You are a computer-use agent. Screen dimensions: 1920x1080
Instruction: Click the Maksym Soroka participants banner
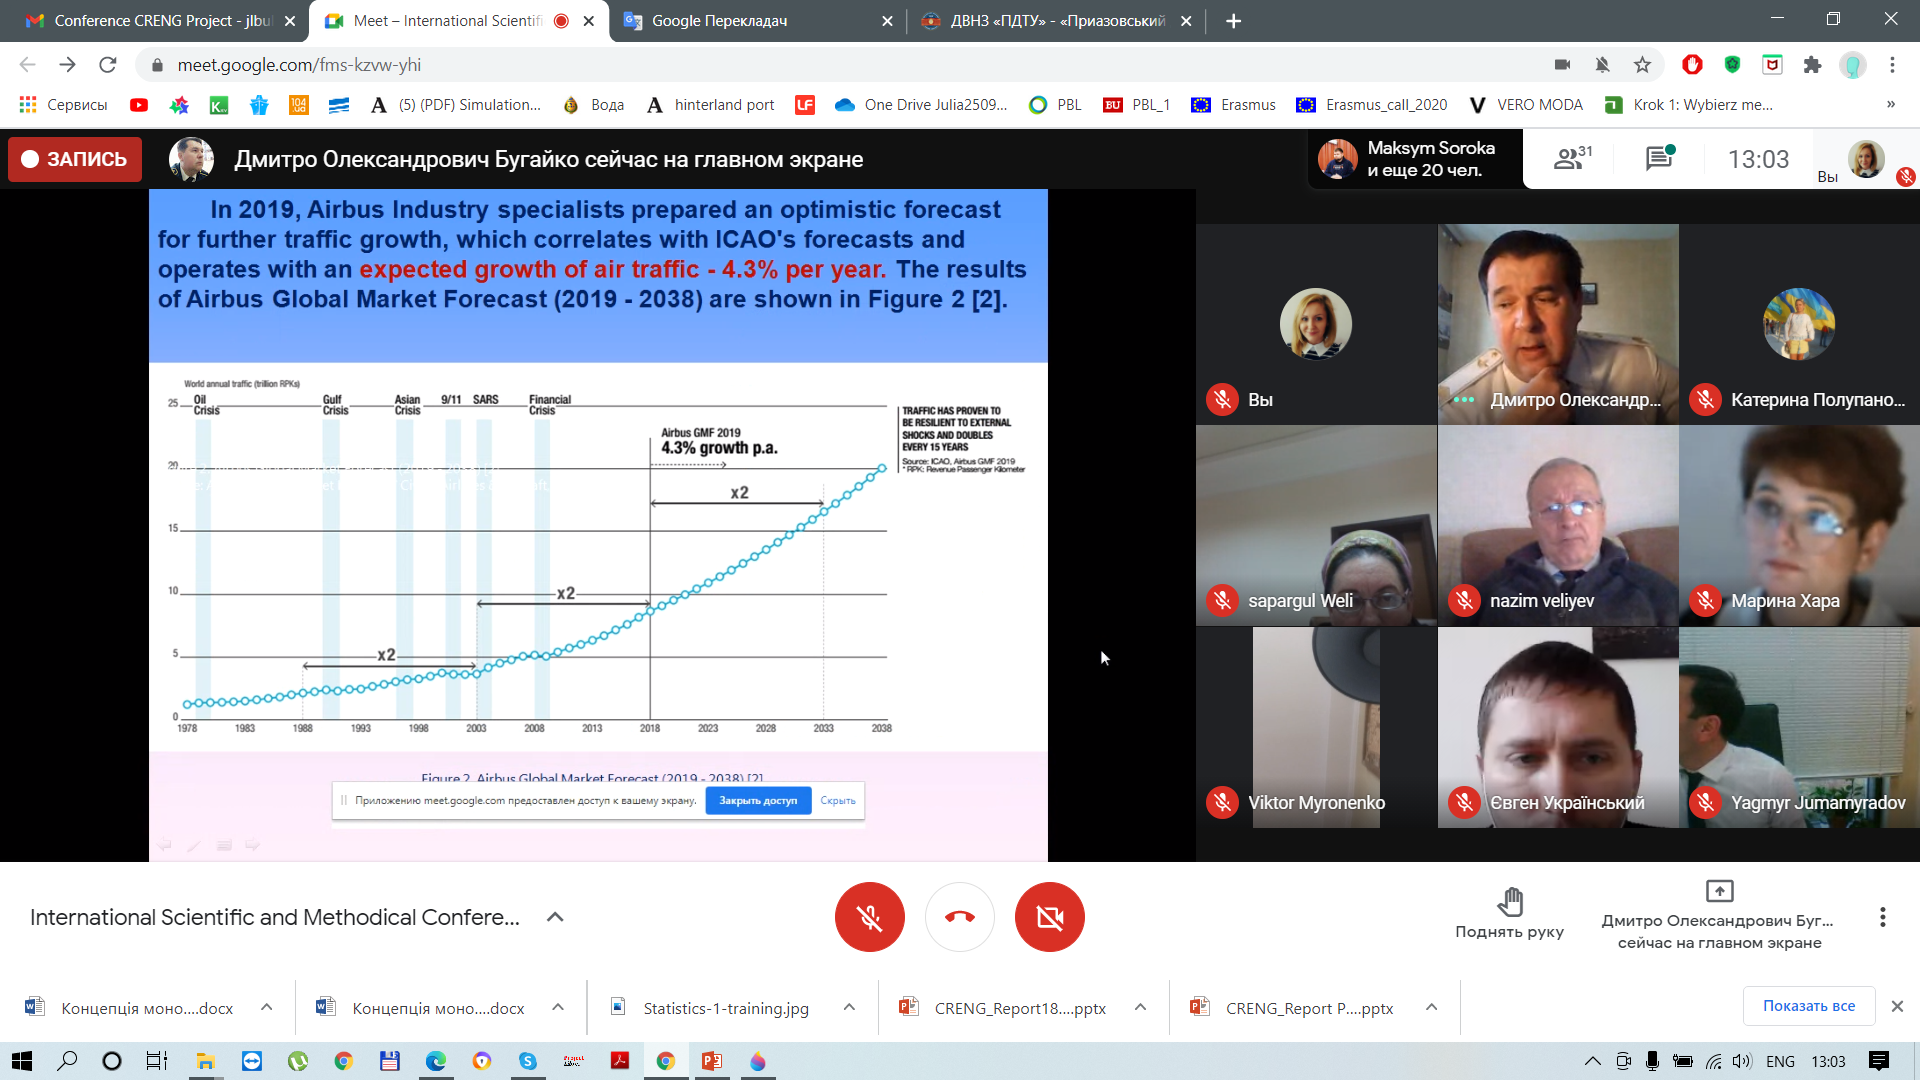point(1414,158)
